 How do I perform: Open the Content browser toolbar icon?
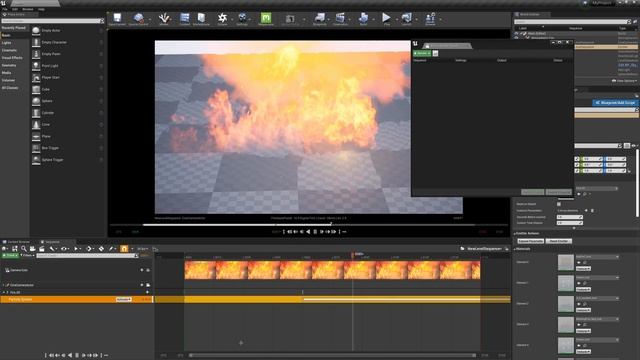click(x=184, y=18)
